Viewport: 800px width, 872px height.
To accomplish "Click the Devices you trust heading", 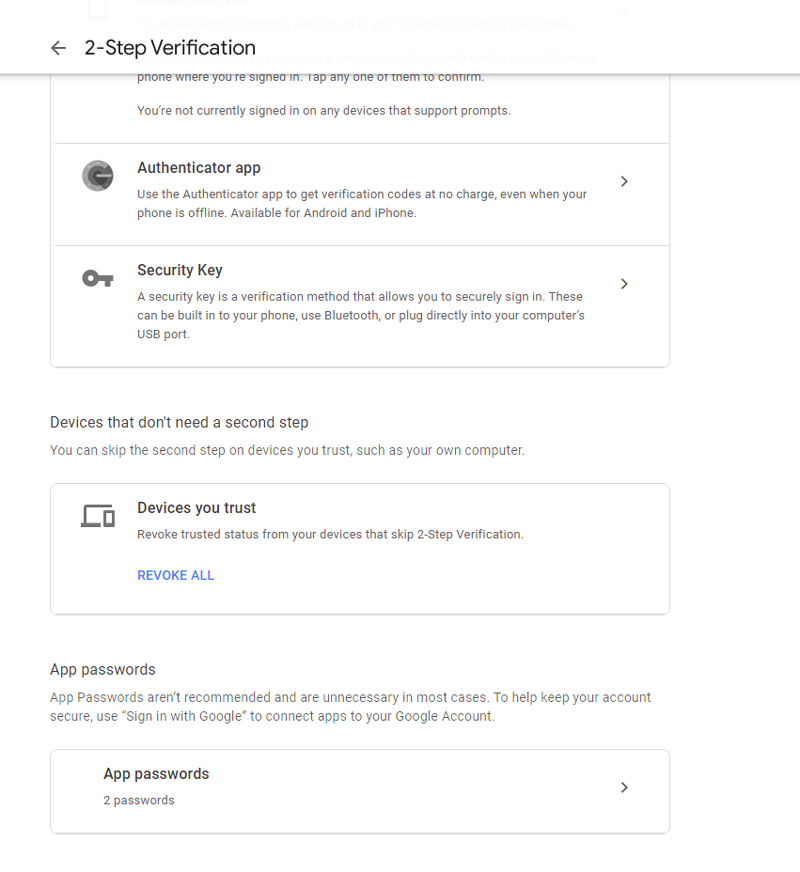I will tap(197, 508).
